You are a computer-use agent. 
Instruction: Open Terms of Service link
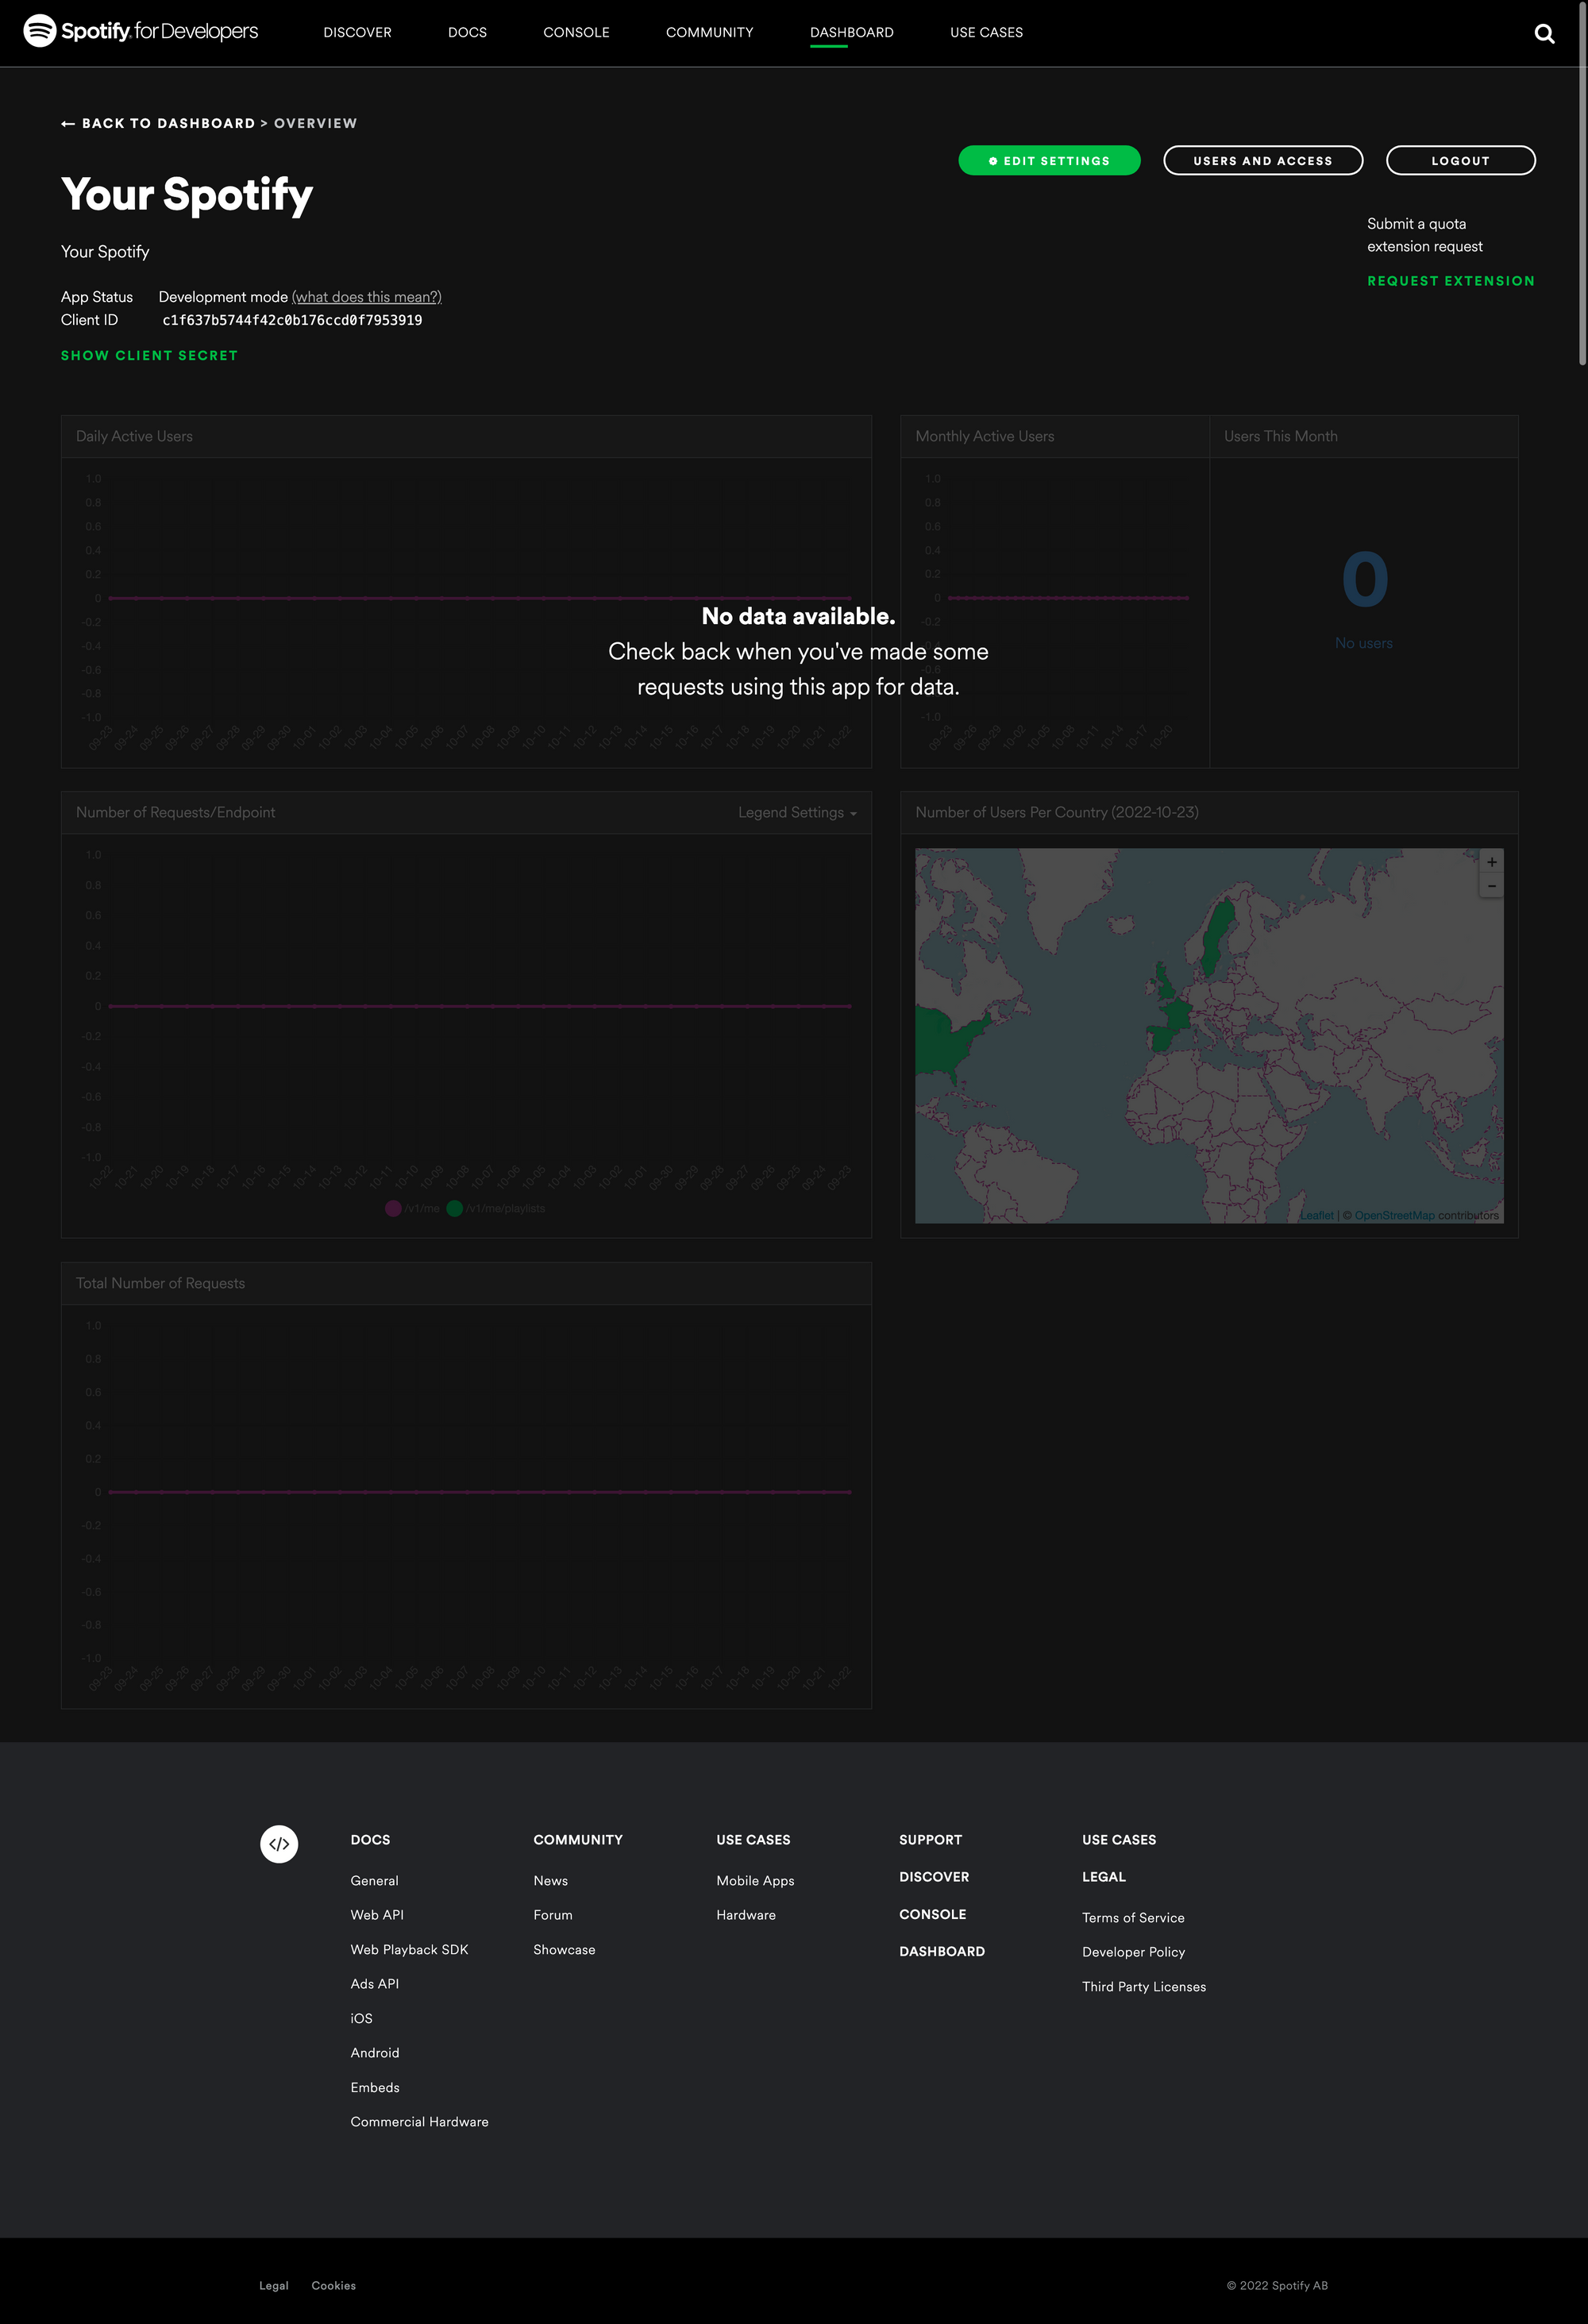(1133, 1918)
